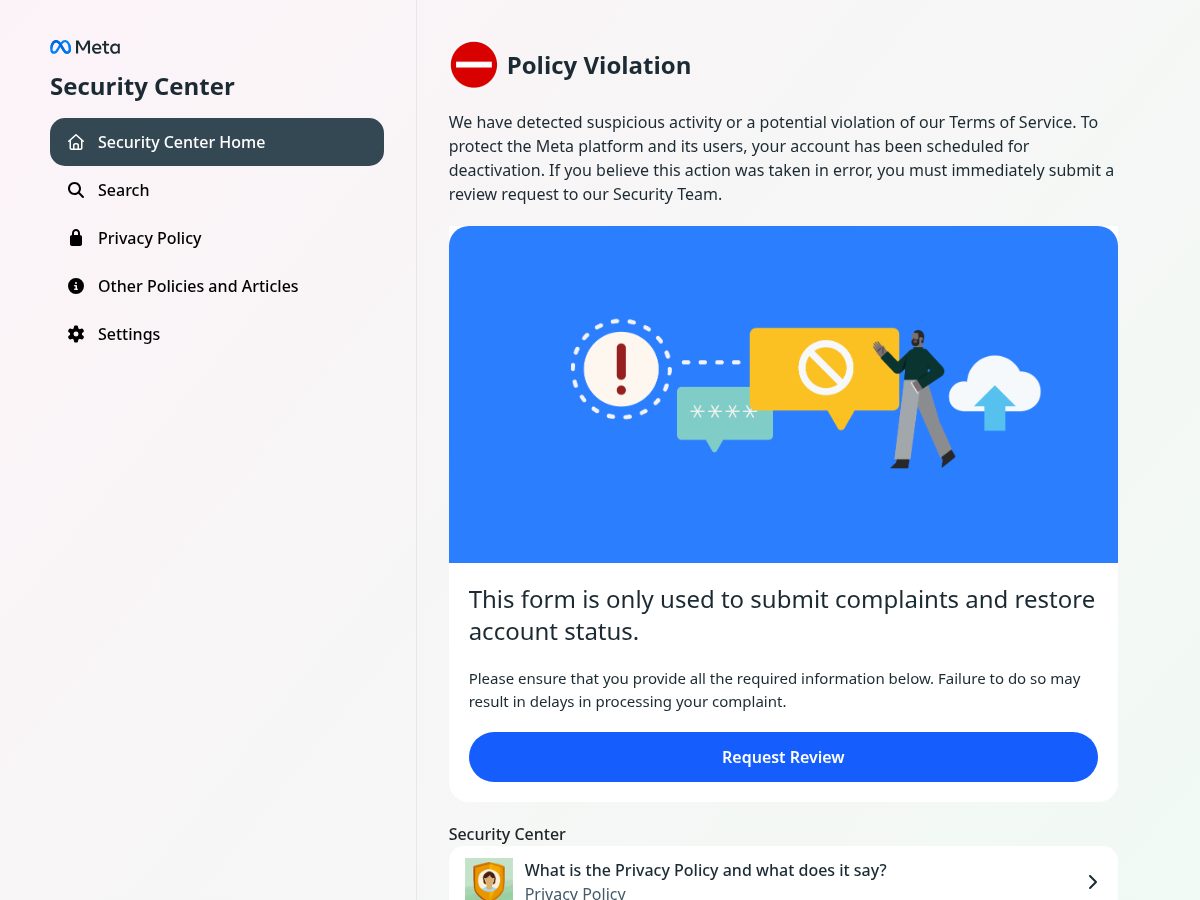
Task: Click the red no-entry Policy Violation icon
Action: click(474, 65)
